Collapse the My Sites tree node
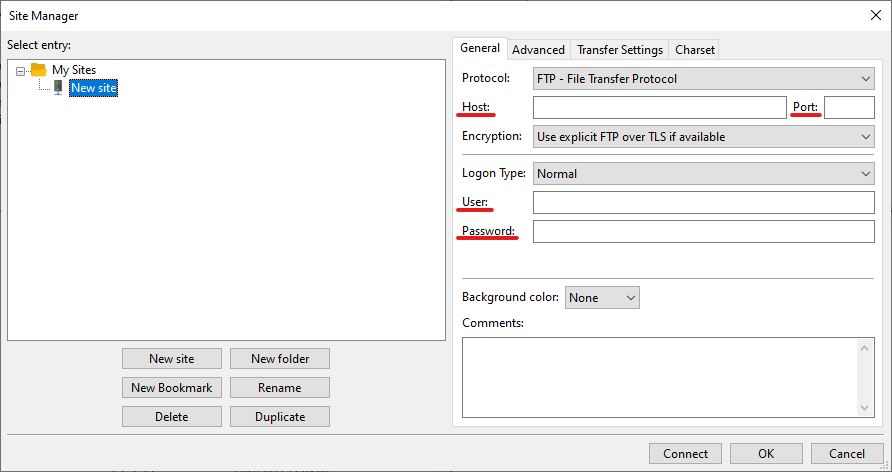Screen dimensions: 892x472 [x=21, y=71]
